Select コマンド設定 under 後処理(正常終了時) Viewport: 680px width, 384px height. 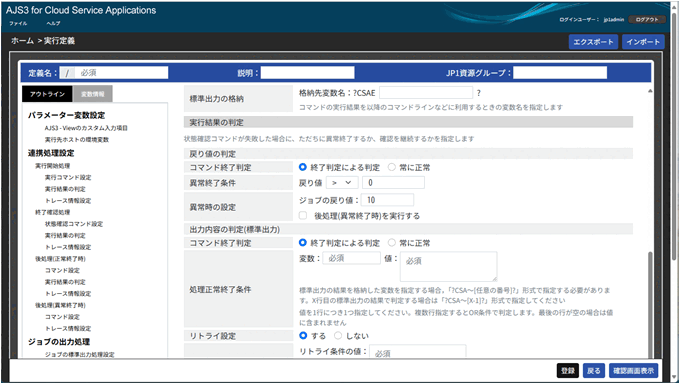click(62, 270)
